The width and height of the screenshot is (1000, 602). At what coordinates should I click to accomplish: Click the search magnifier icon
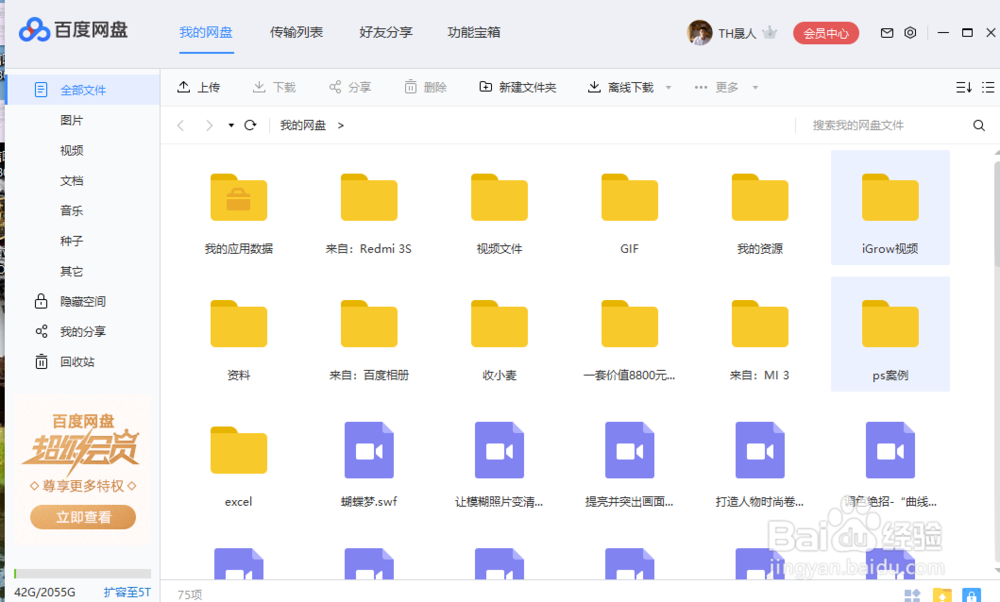pyautogui.click(x=979, y=125)
